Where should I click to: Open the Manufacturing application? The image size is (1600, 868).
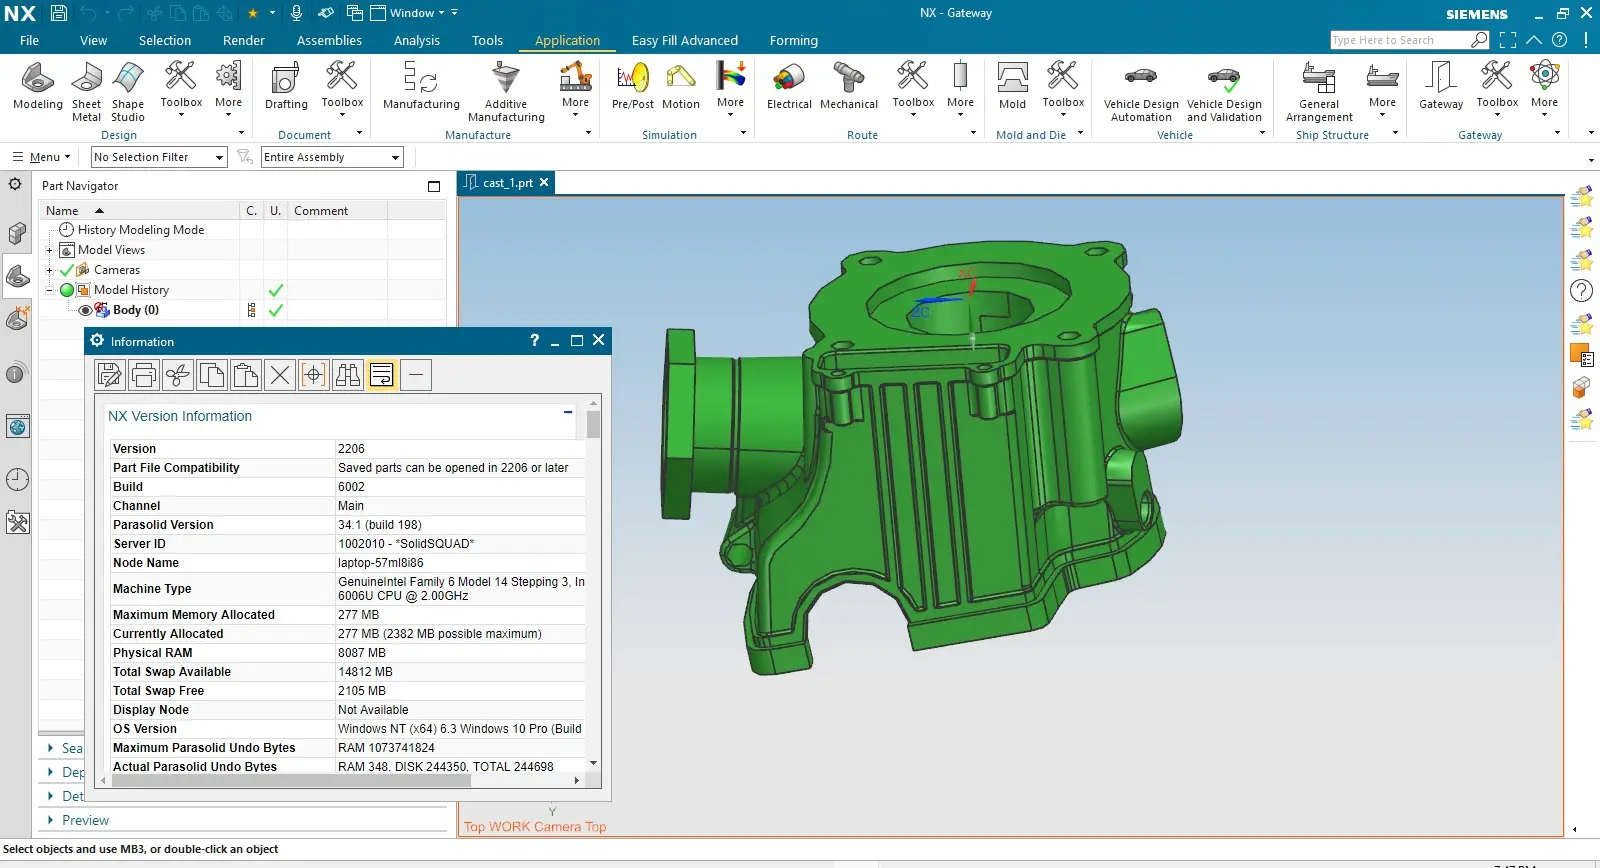[421, 86]
